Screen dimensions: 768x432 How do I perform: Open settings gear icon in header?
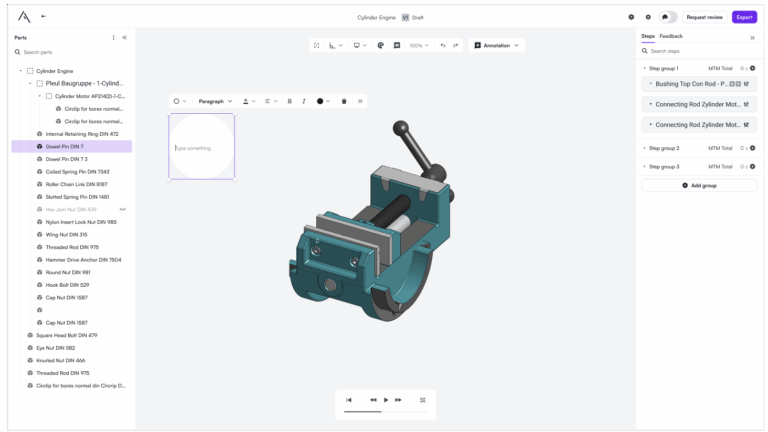[648, 17]
